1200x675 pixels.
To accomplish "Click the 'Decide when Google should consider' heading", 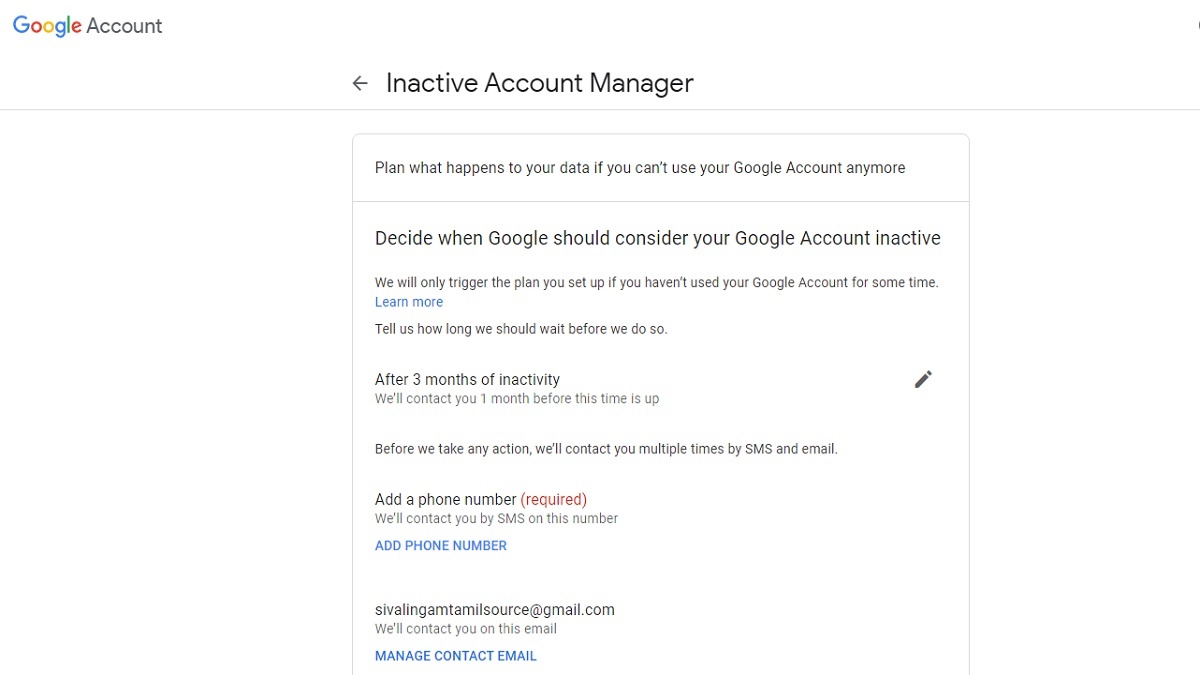I will coord(657,238).
